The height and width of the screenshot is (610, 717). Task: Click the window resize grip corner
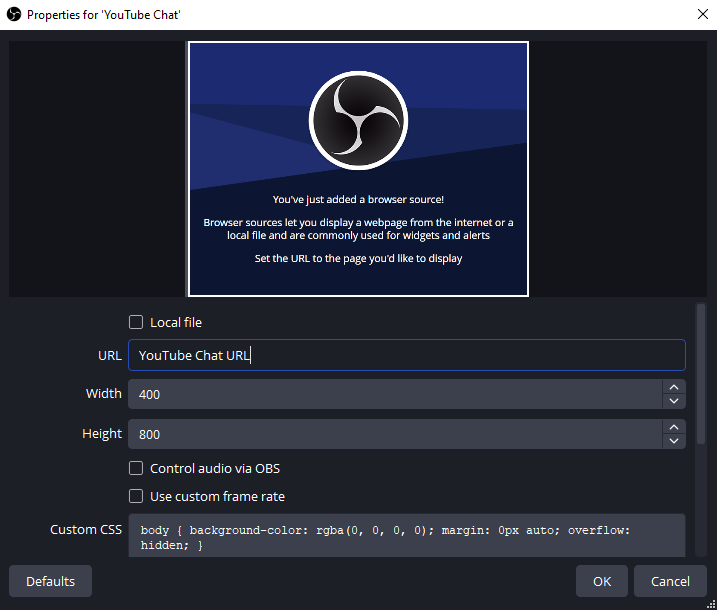click(x=711, y=605)
